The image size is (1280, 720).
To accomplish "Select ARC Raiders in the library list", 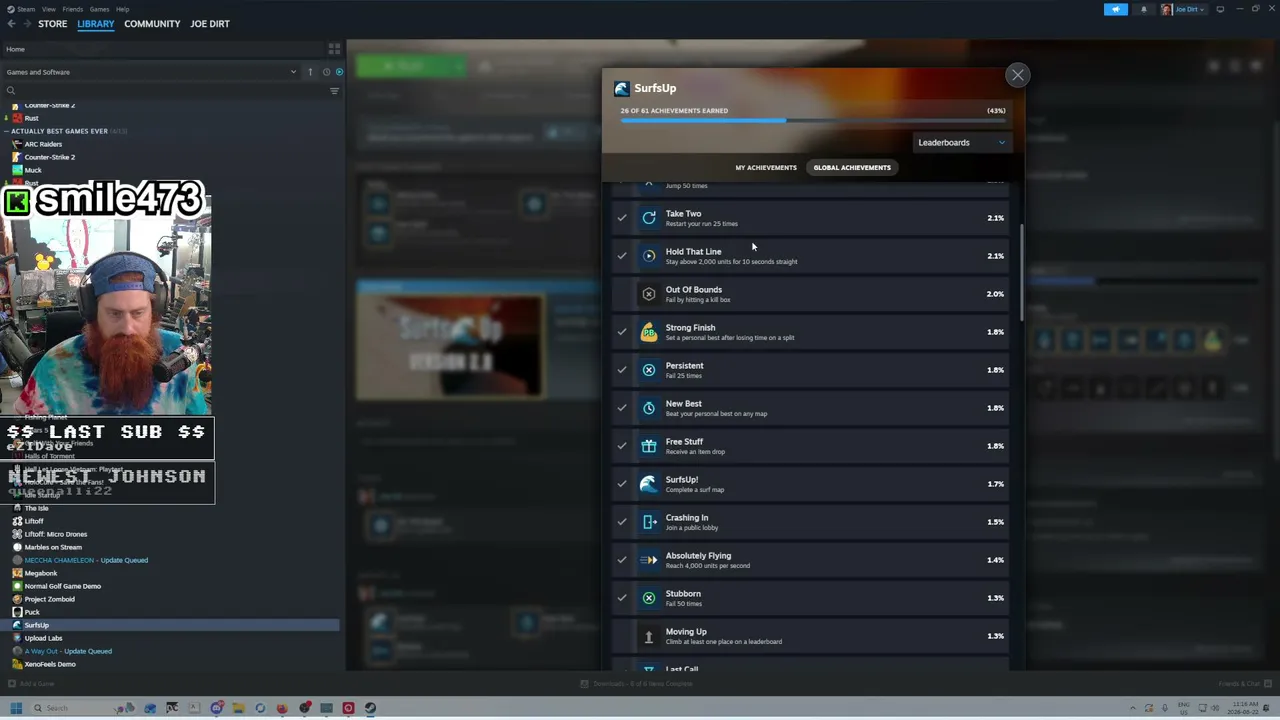I will 170,144.
